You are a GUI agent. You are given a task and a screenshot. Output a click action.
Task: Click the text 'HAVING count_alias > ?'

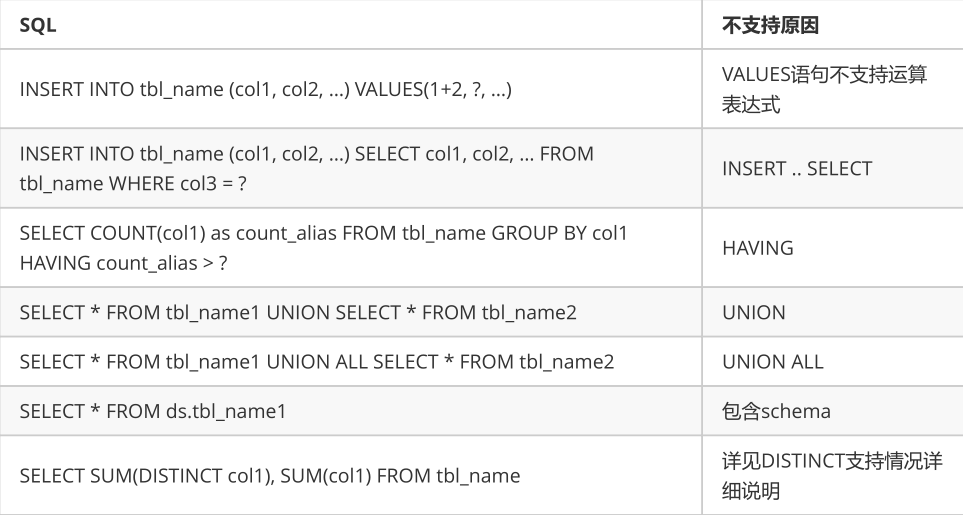[x=123, y=263]
